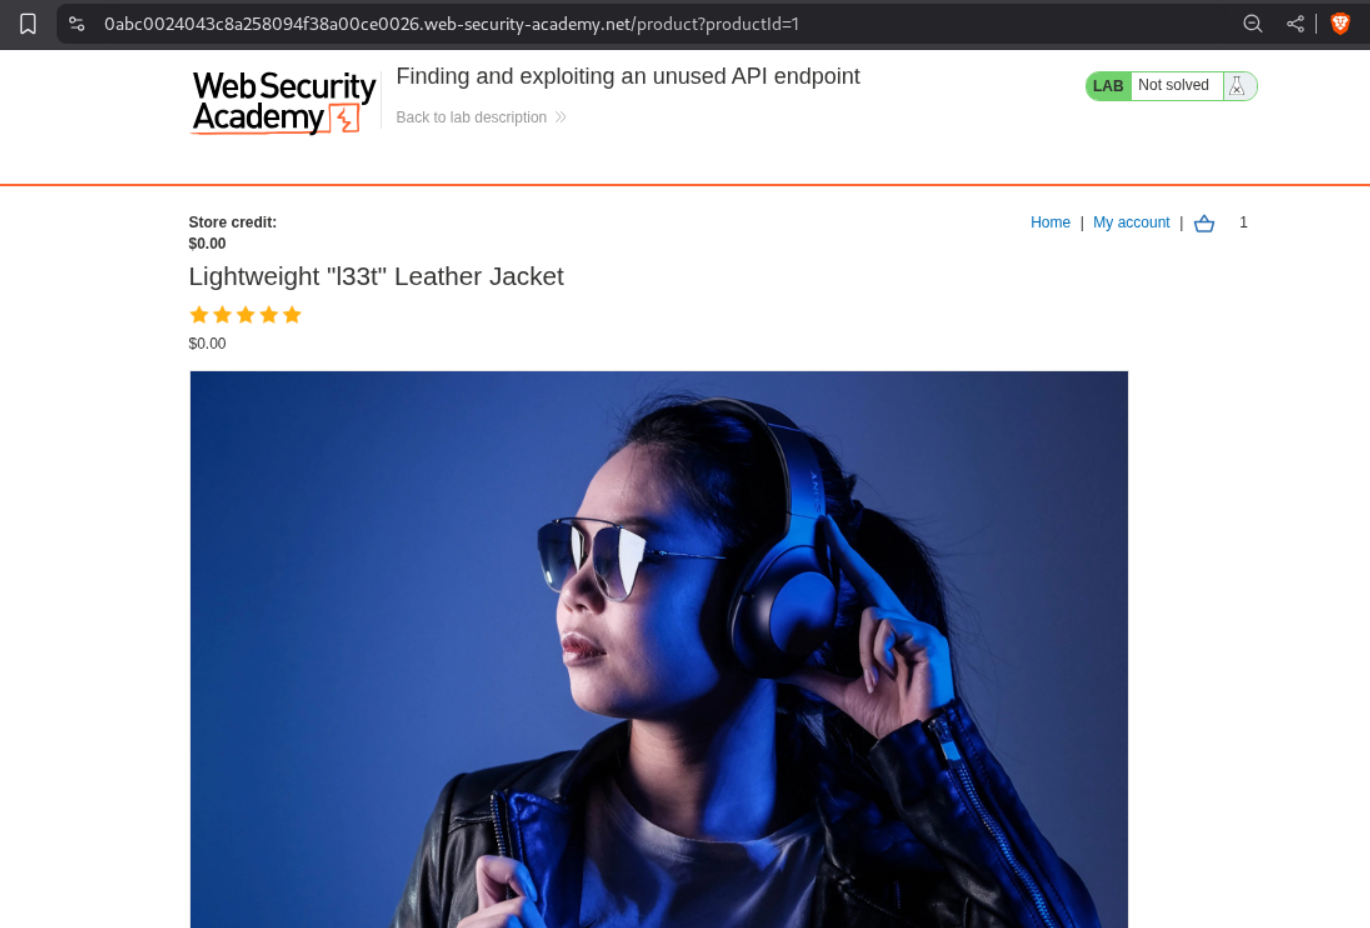This screenshot has width=1370, height=928.
Task: Focus the URL address field
Action: (x=451, y=24)
